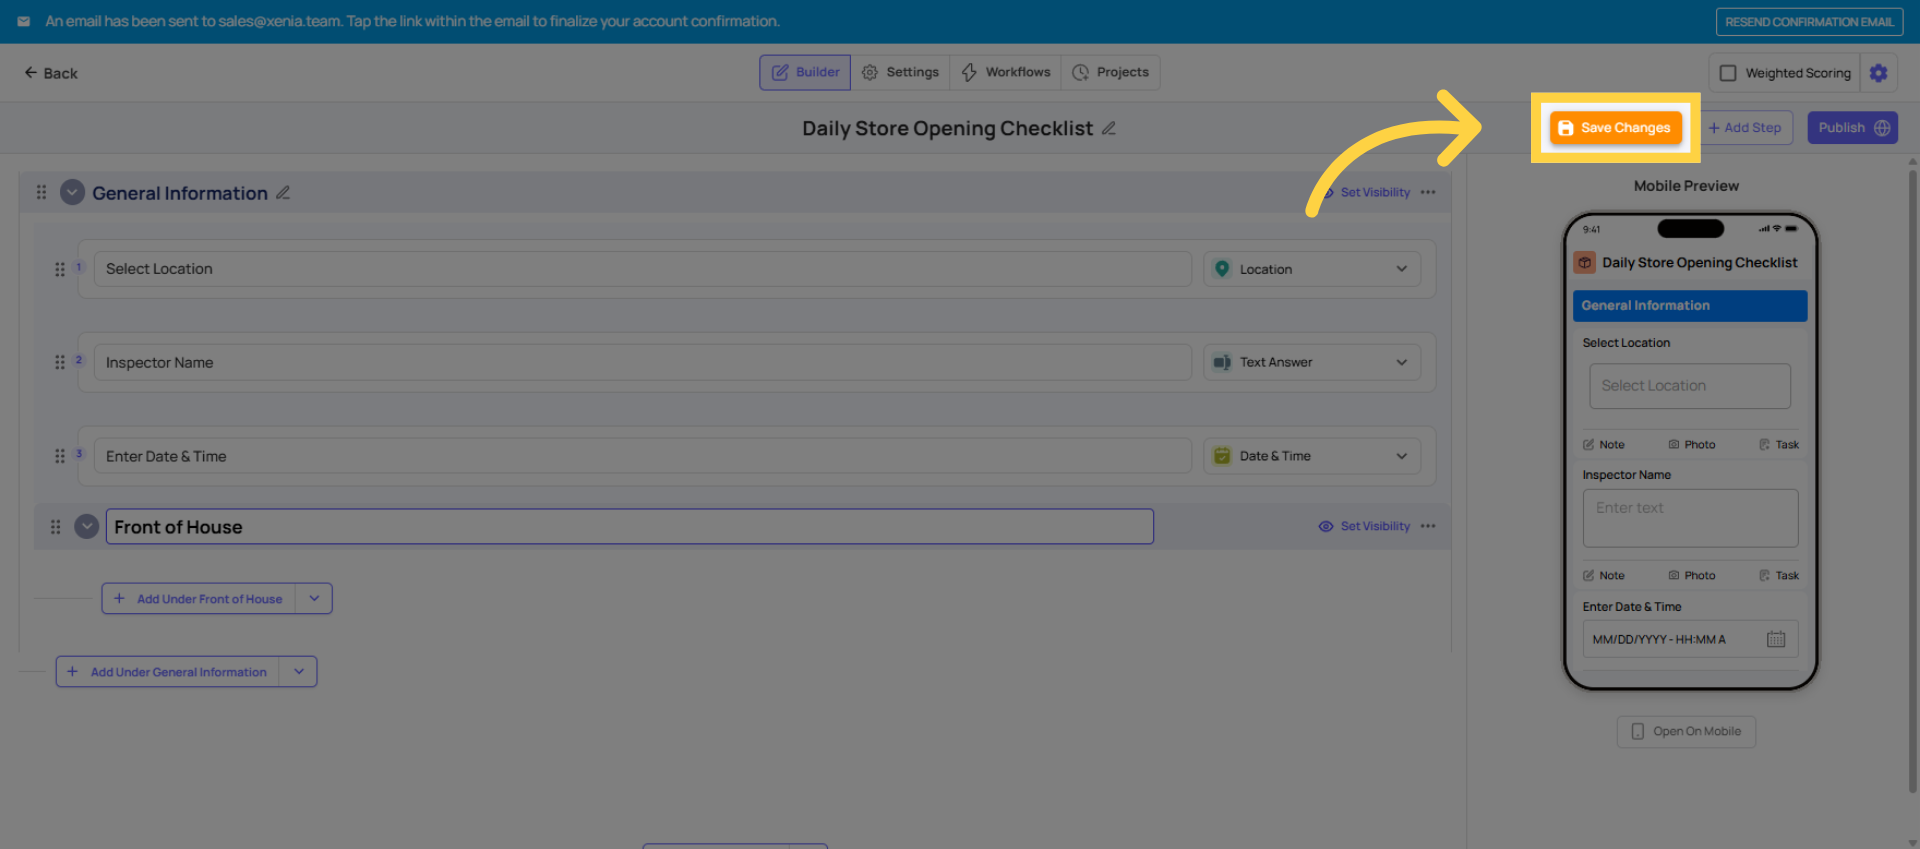The width and height of the screenshot is (1920, 849).
Task: Open the Date & Time type dropdown
Action: 1312,456
